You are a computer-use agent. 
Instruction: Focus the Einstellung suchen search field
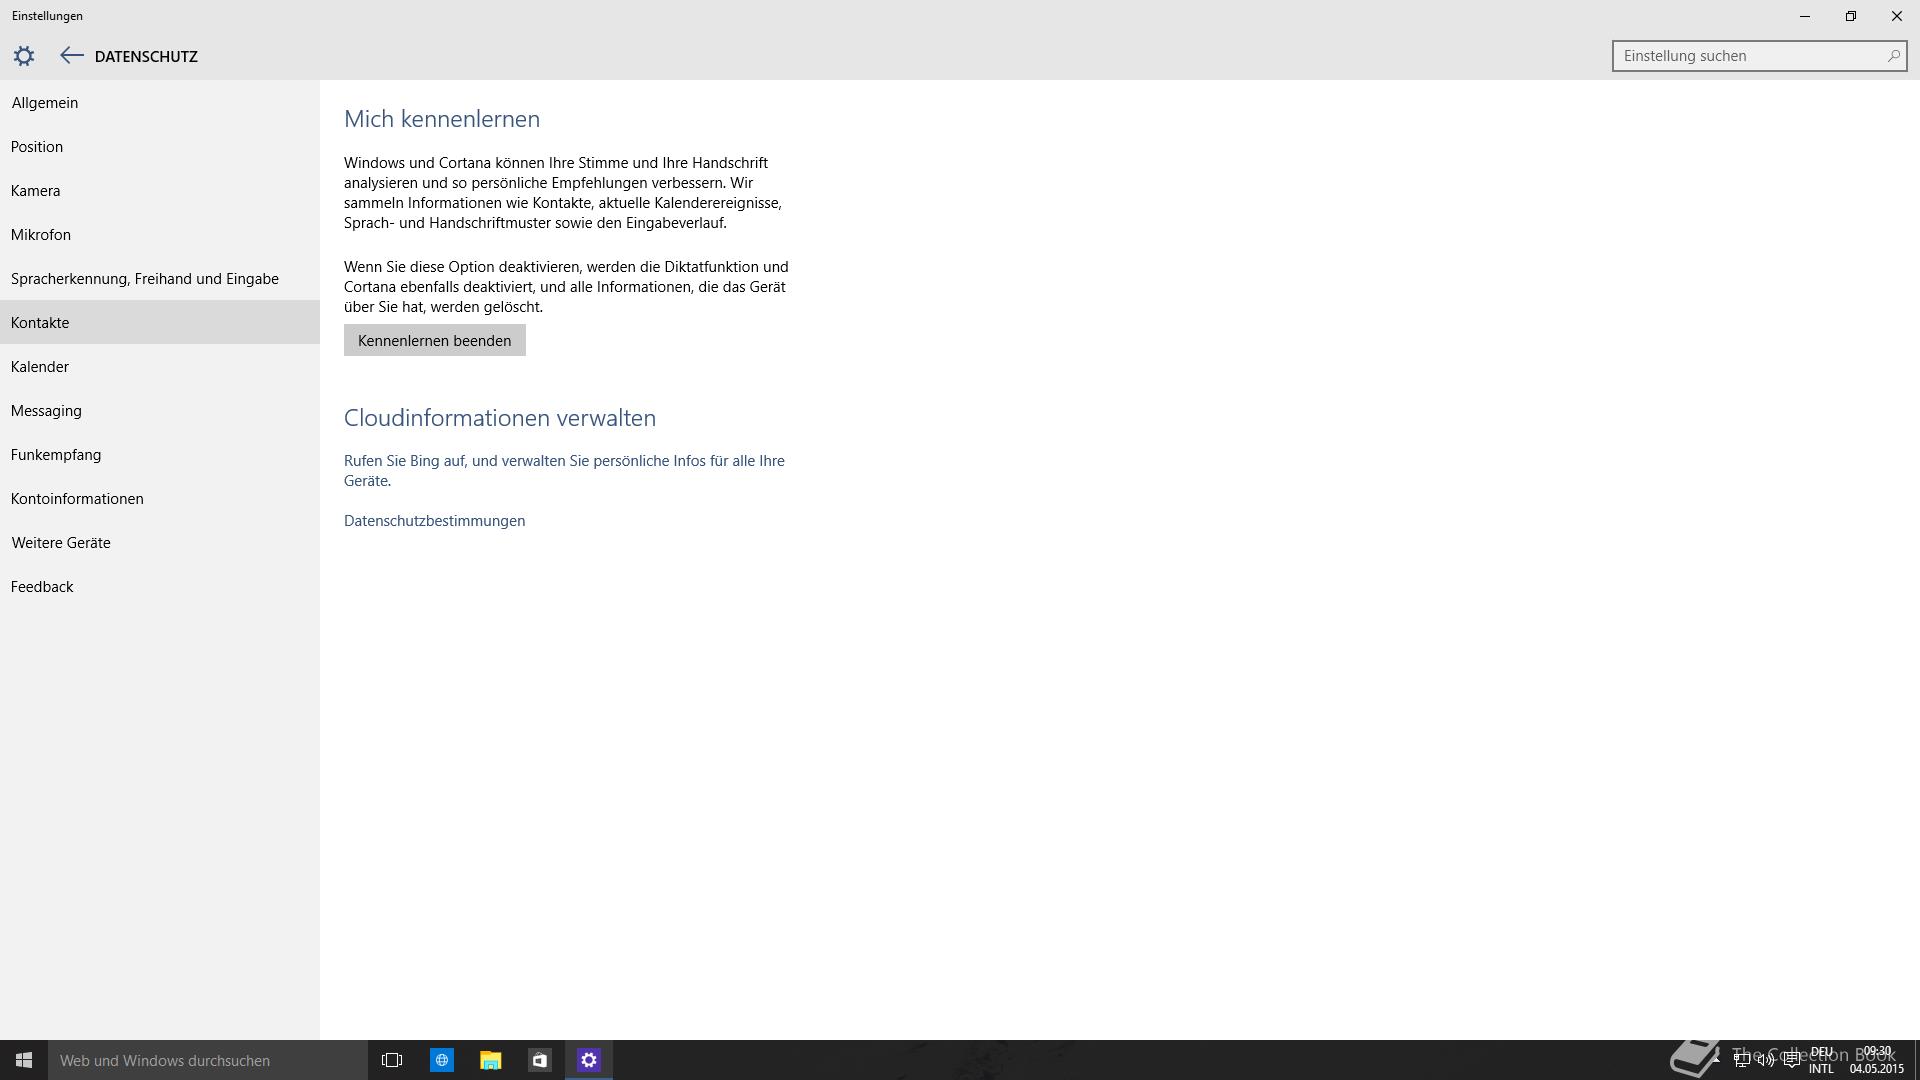[x=1745, y=56]
